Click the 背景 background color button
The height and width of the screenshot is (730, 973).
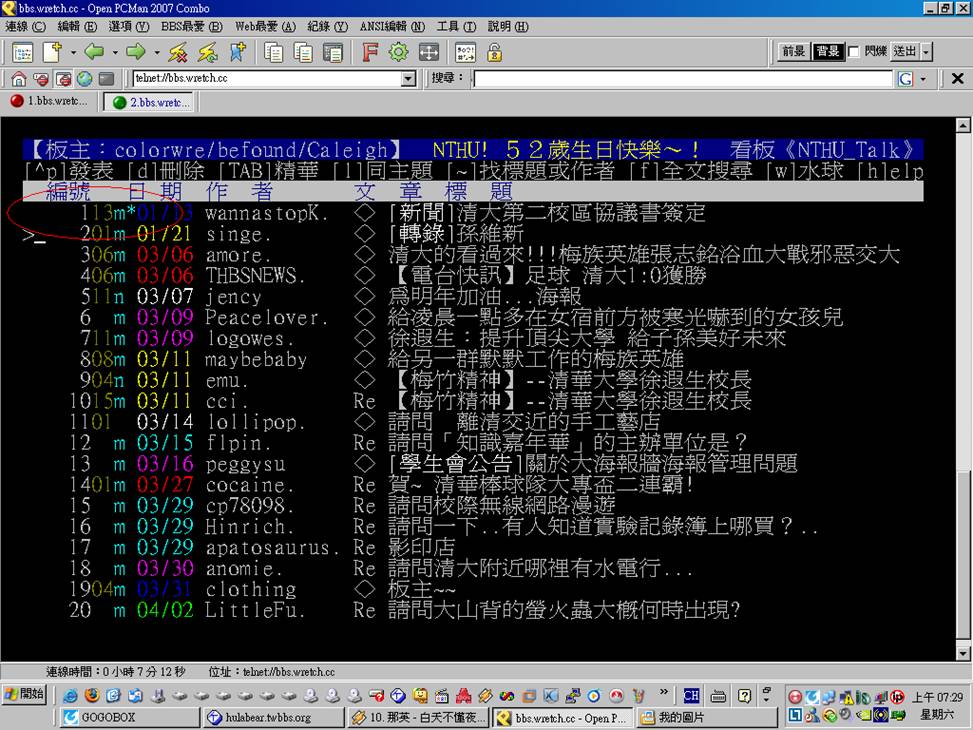(x=827, y=52)
